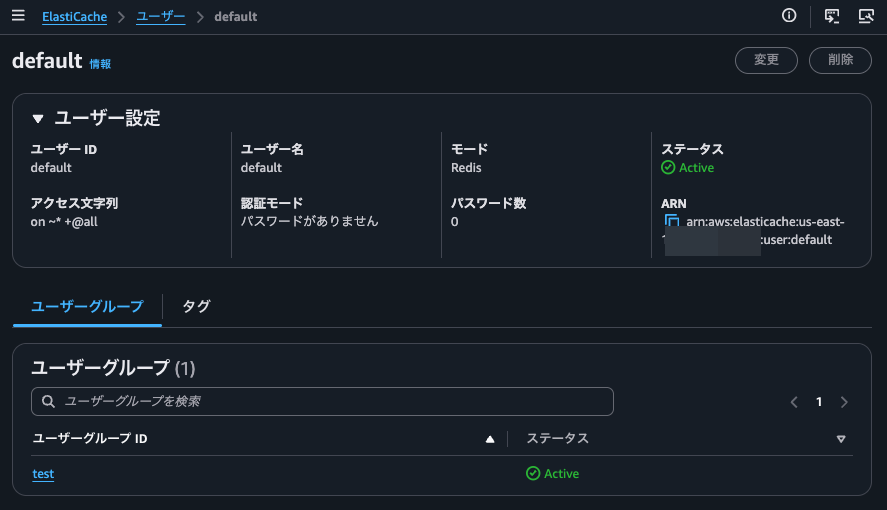Switch to the タグ tab
The width and height of the screenshot is (887, 510).
(196, 306)
